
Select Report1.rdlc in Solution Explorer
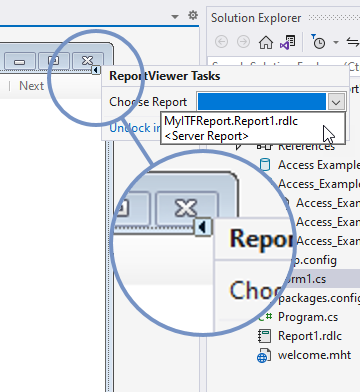pyautogui.click(x=310, y=336)
